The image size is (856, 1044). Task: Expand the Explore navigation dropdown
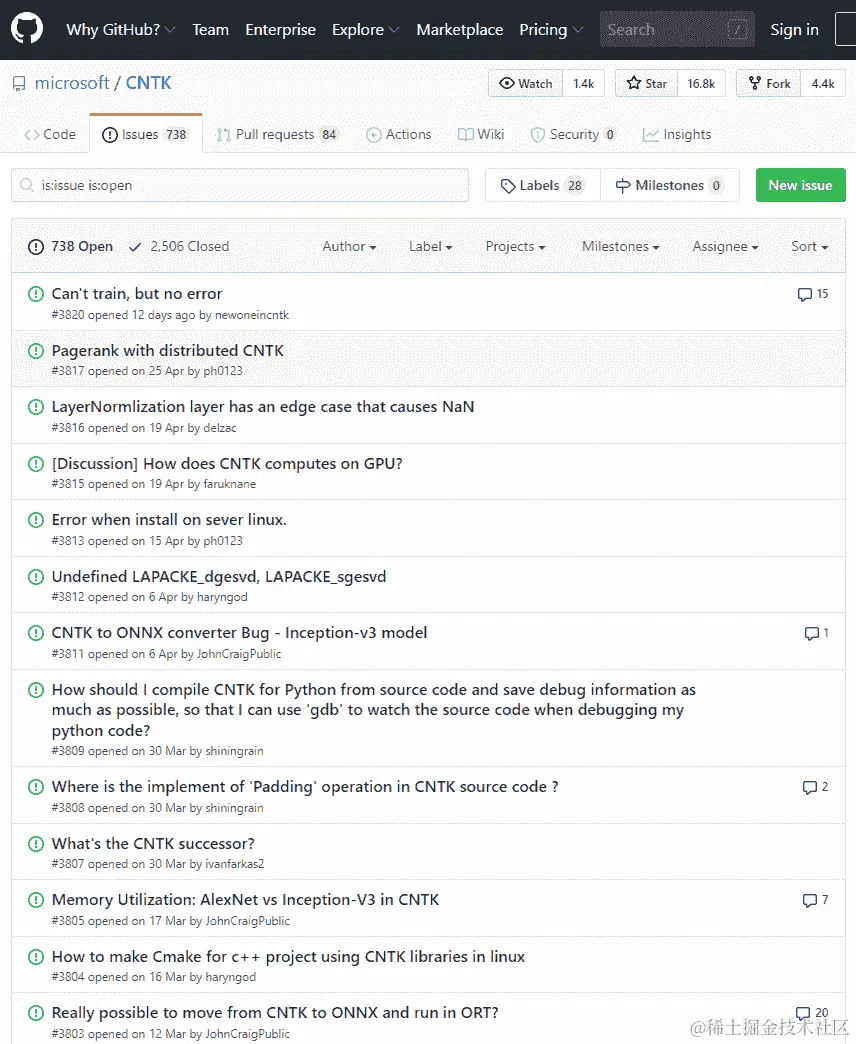coord(365,29)
